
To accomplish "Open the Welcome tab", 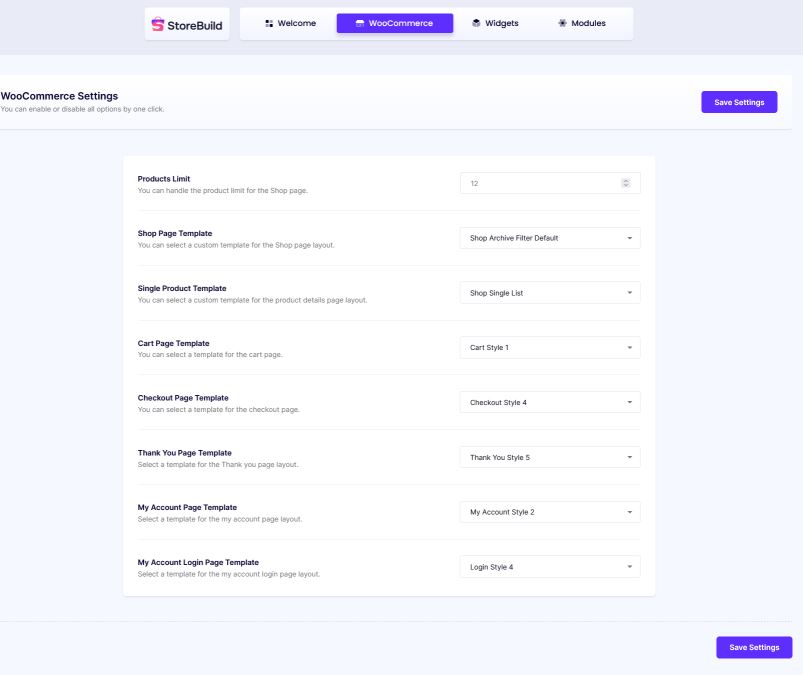I will (290, 23).
